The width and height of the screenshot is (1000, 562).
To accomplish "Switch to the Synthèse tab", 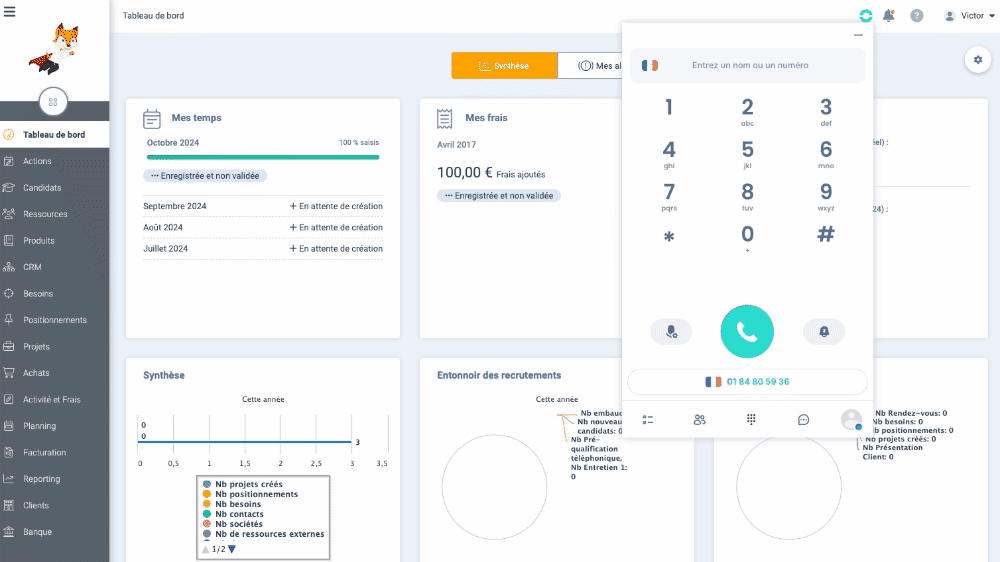I will coord(504,66).
